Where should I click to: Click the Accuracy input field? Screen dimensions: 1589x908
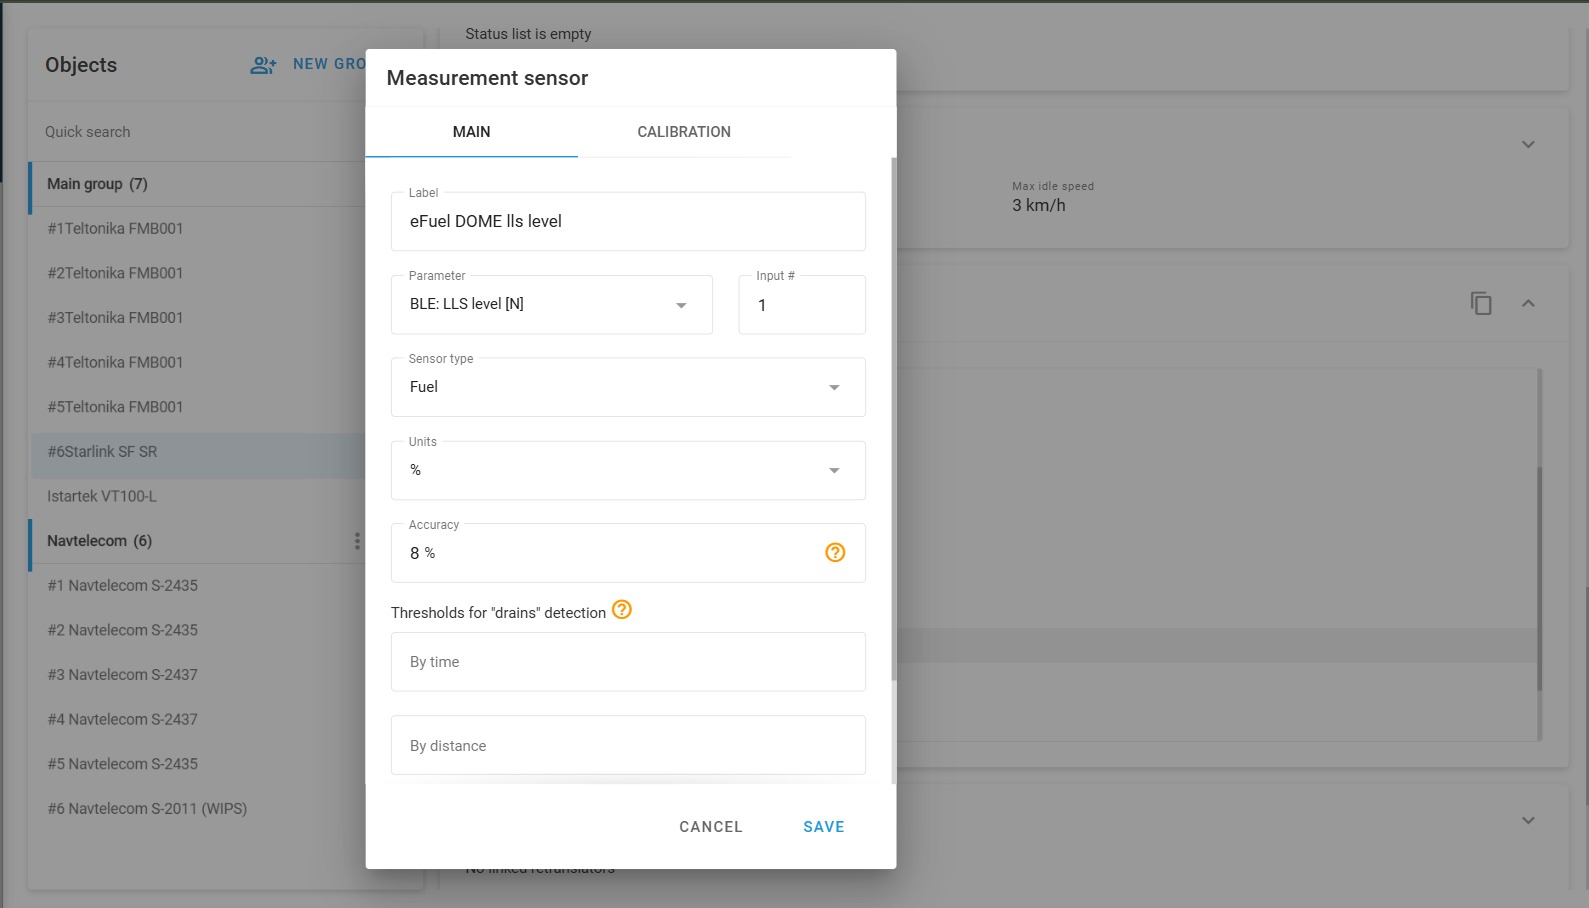(x=628, y=553)
